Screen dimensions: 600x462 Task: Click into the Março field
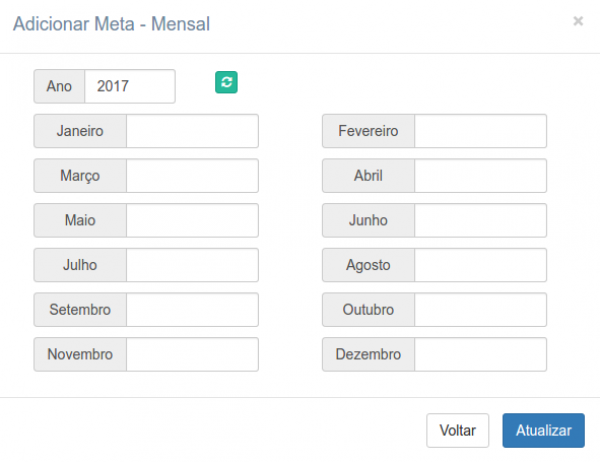[x=192, y=176]
